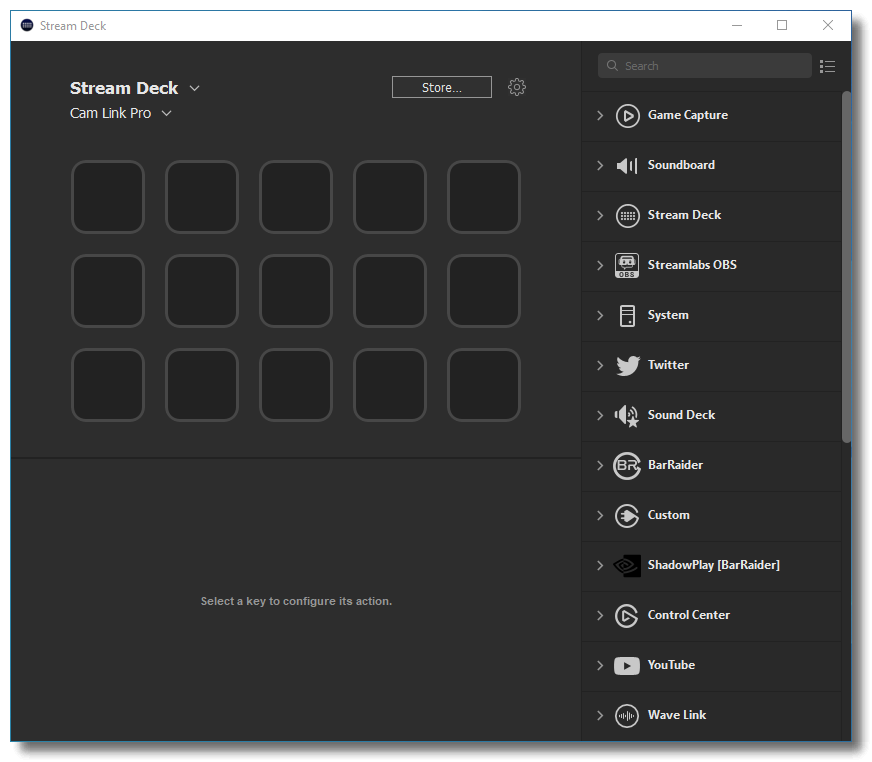The width and height of the screenshot is (872, 762).
Task: Select the bottom-left empty key slot
Action: tap(108, 385)
